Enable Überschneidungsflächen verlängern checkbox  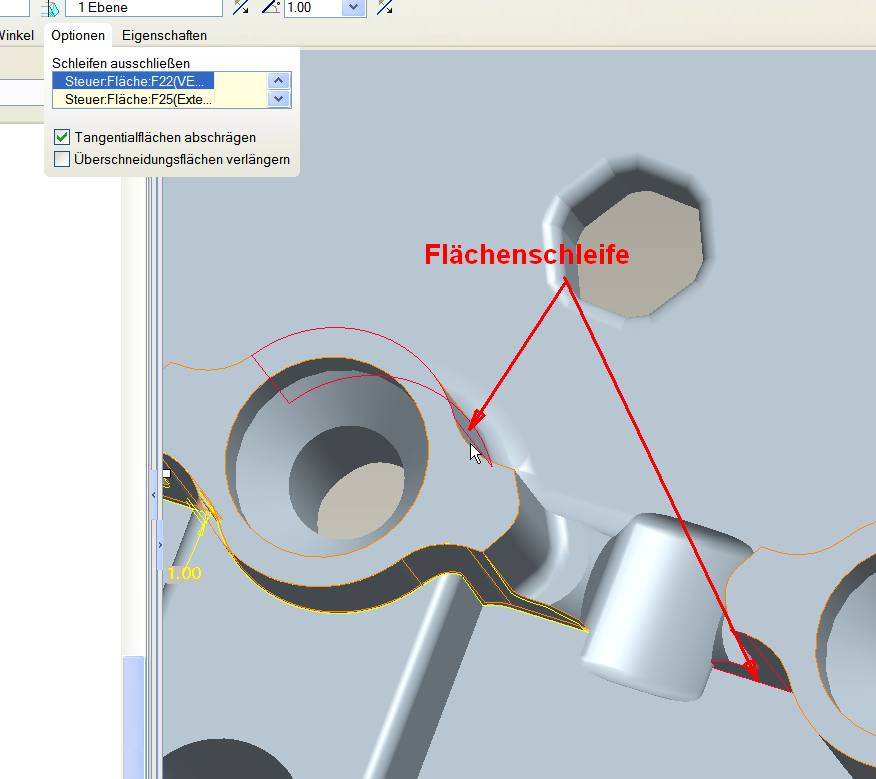pyautogui.click(x=62, y=159)
